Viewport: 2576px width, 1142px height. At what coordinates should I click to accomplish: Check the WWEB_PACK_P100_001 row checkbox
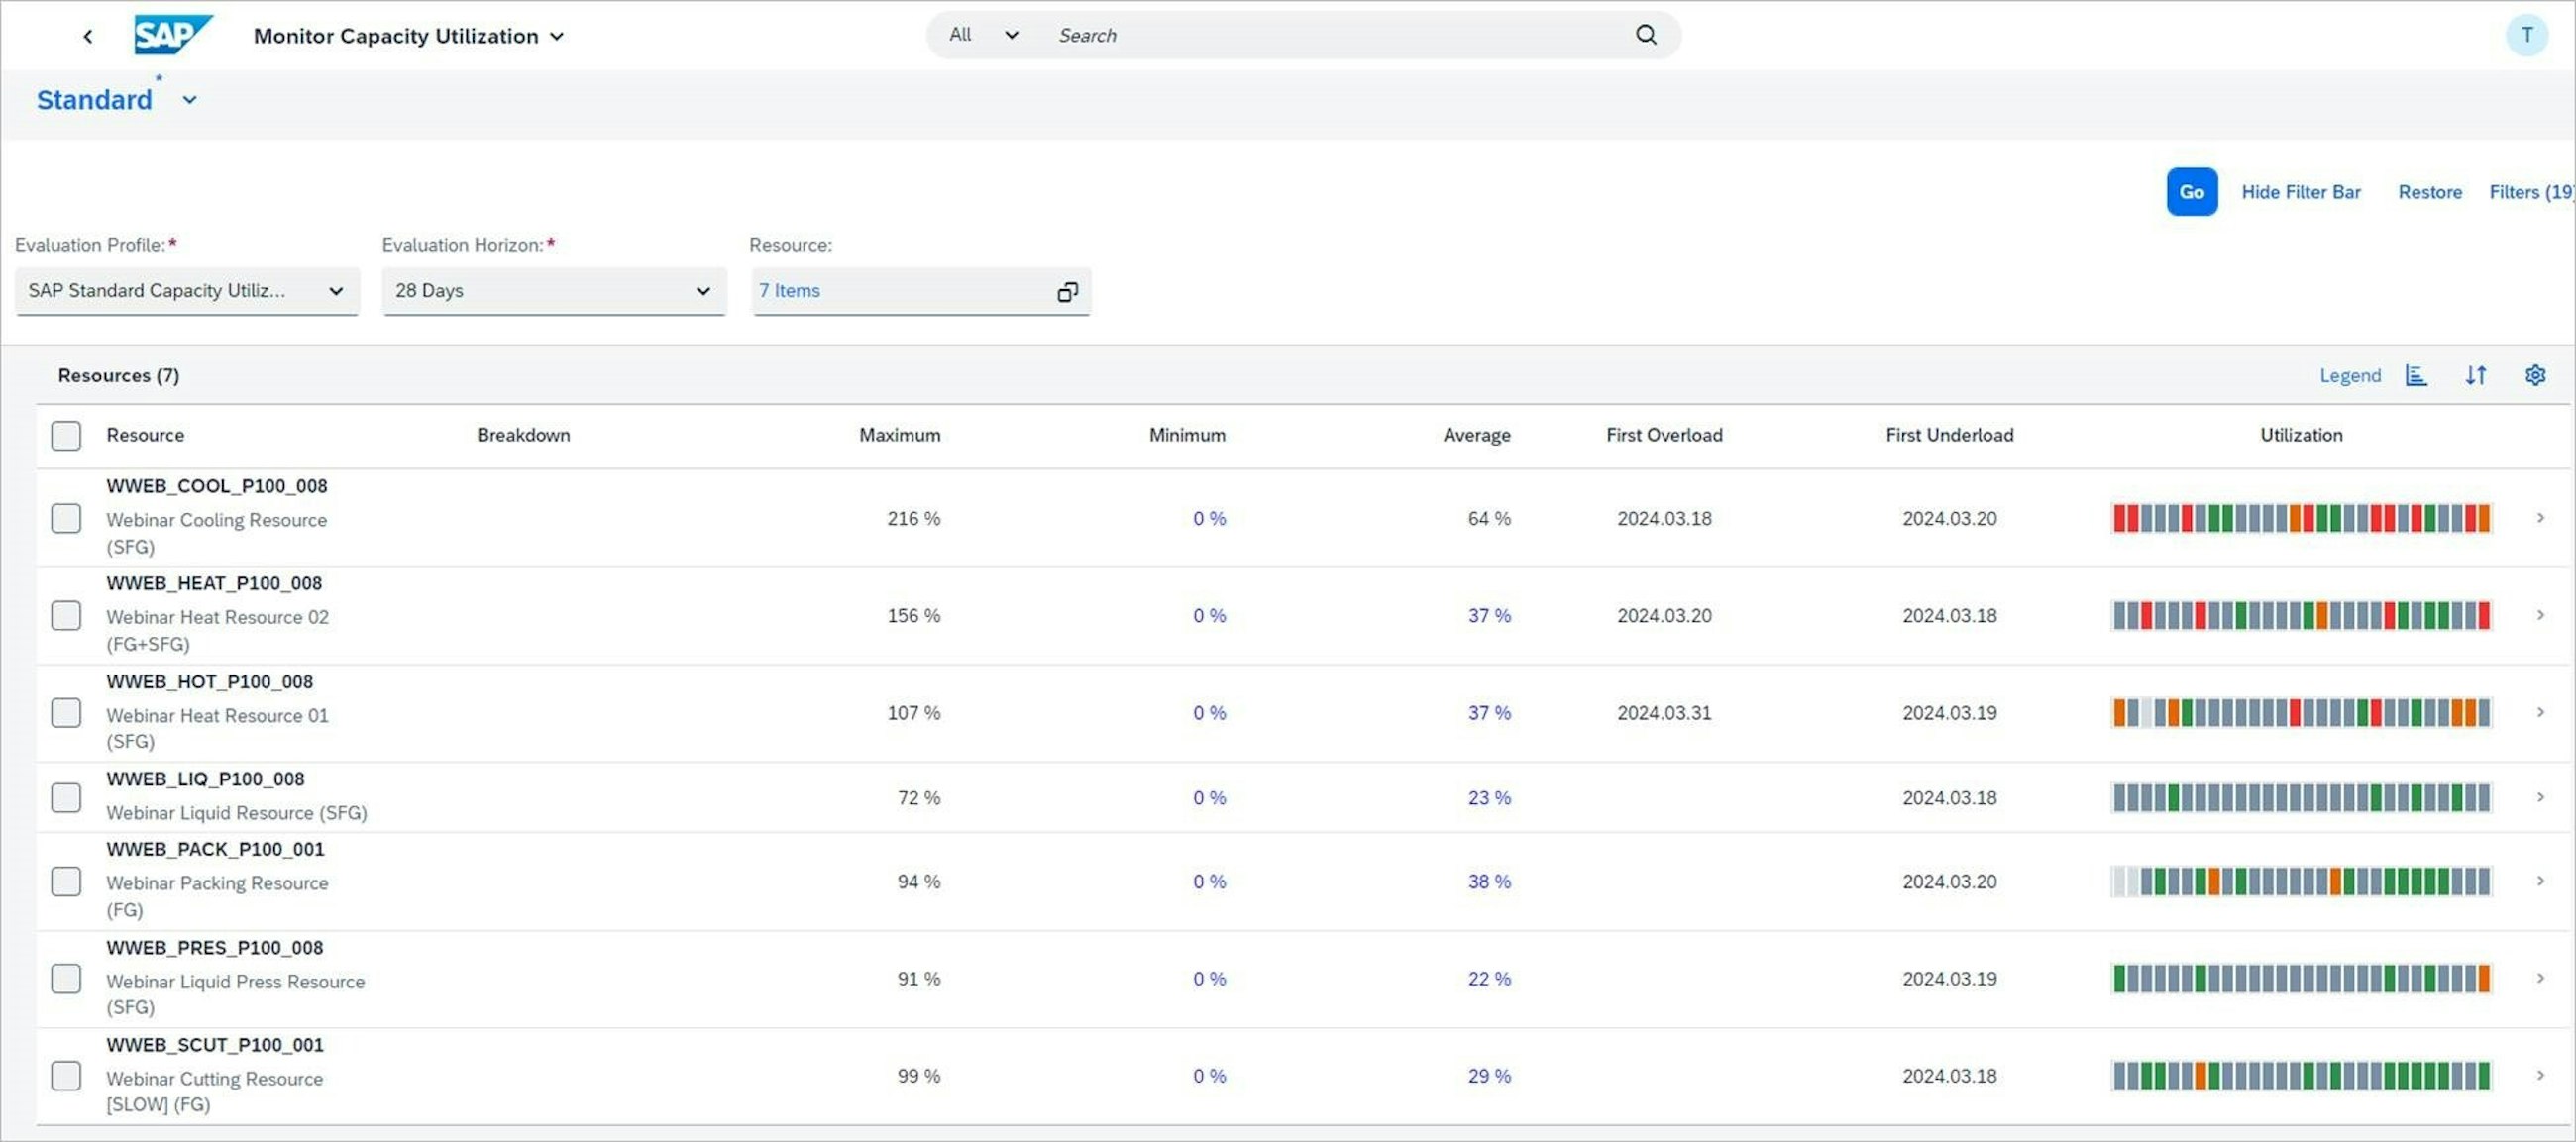tap(66, 881)
